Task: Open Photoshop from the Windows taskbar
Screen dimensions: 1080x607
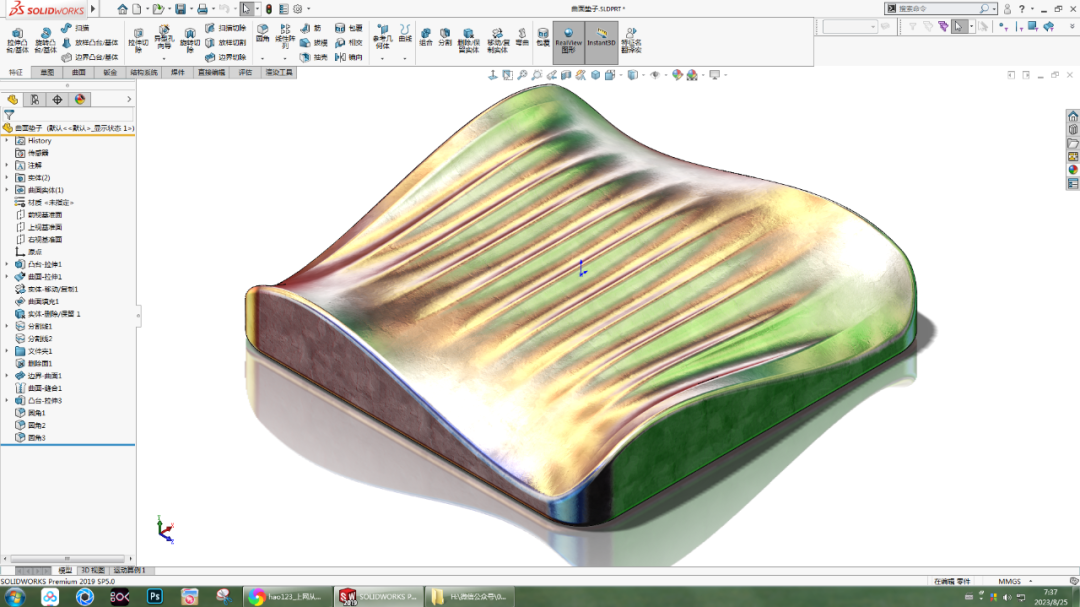Action: tap(154, 595)
